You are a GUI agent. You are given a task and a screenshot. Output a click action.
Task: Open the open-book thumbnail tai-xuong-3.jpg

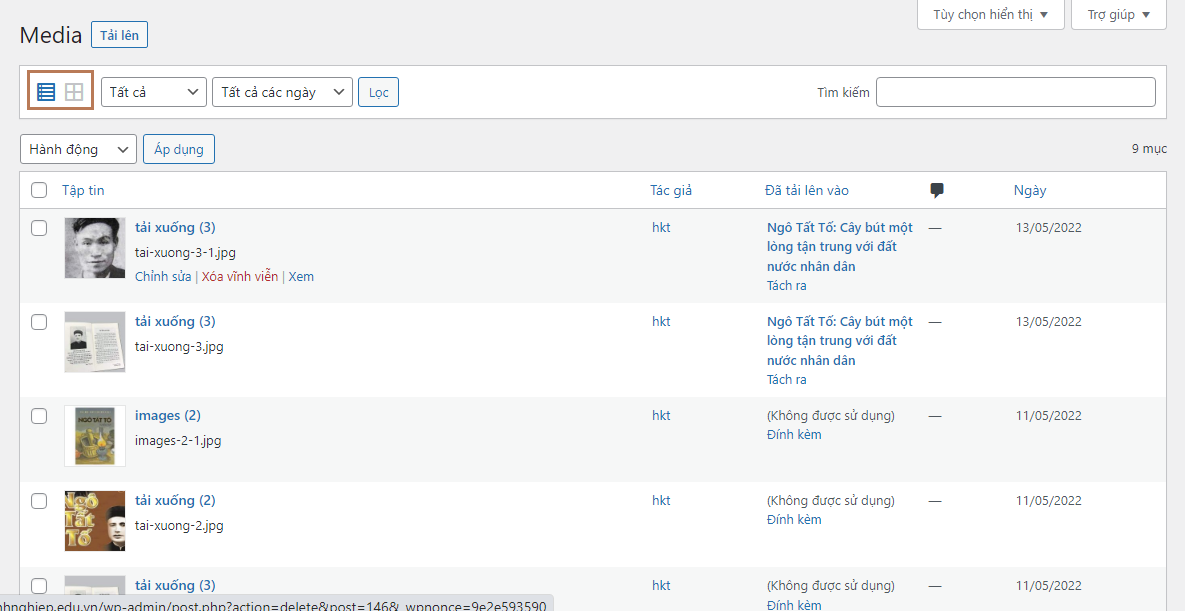(x=95, y=342)
